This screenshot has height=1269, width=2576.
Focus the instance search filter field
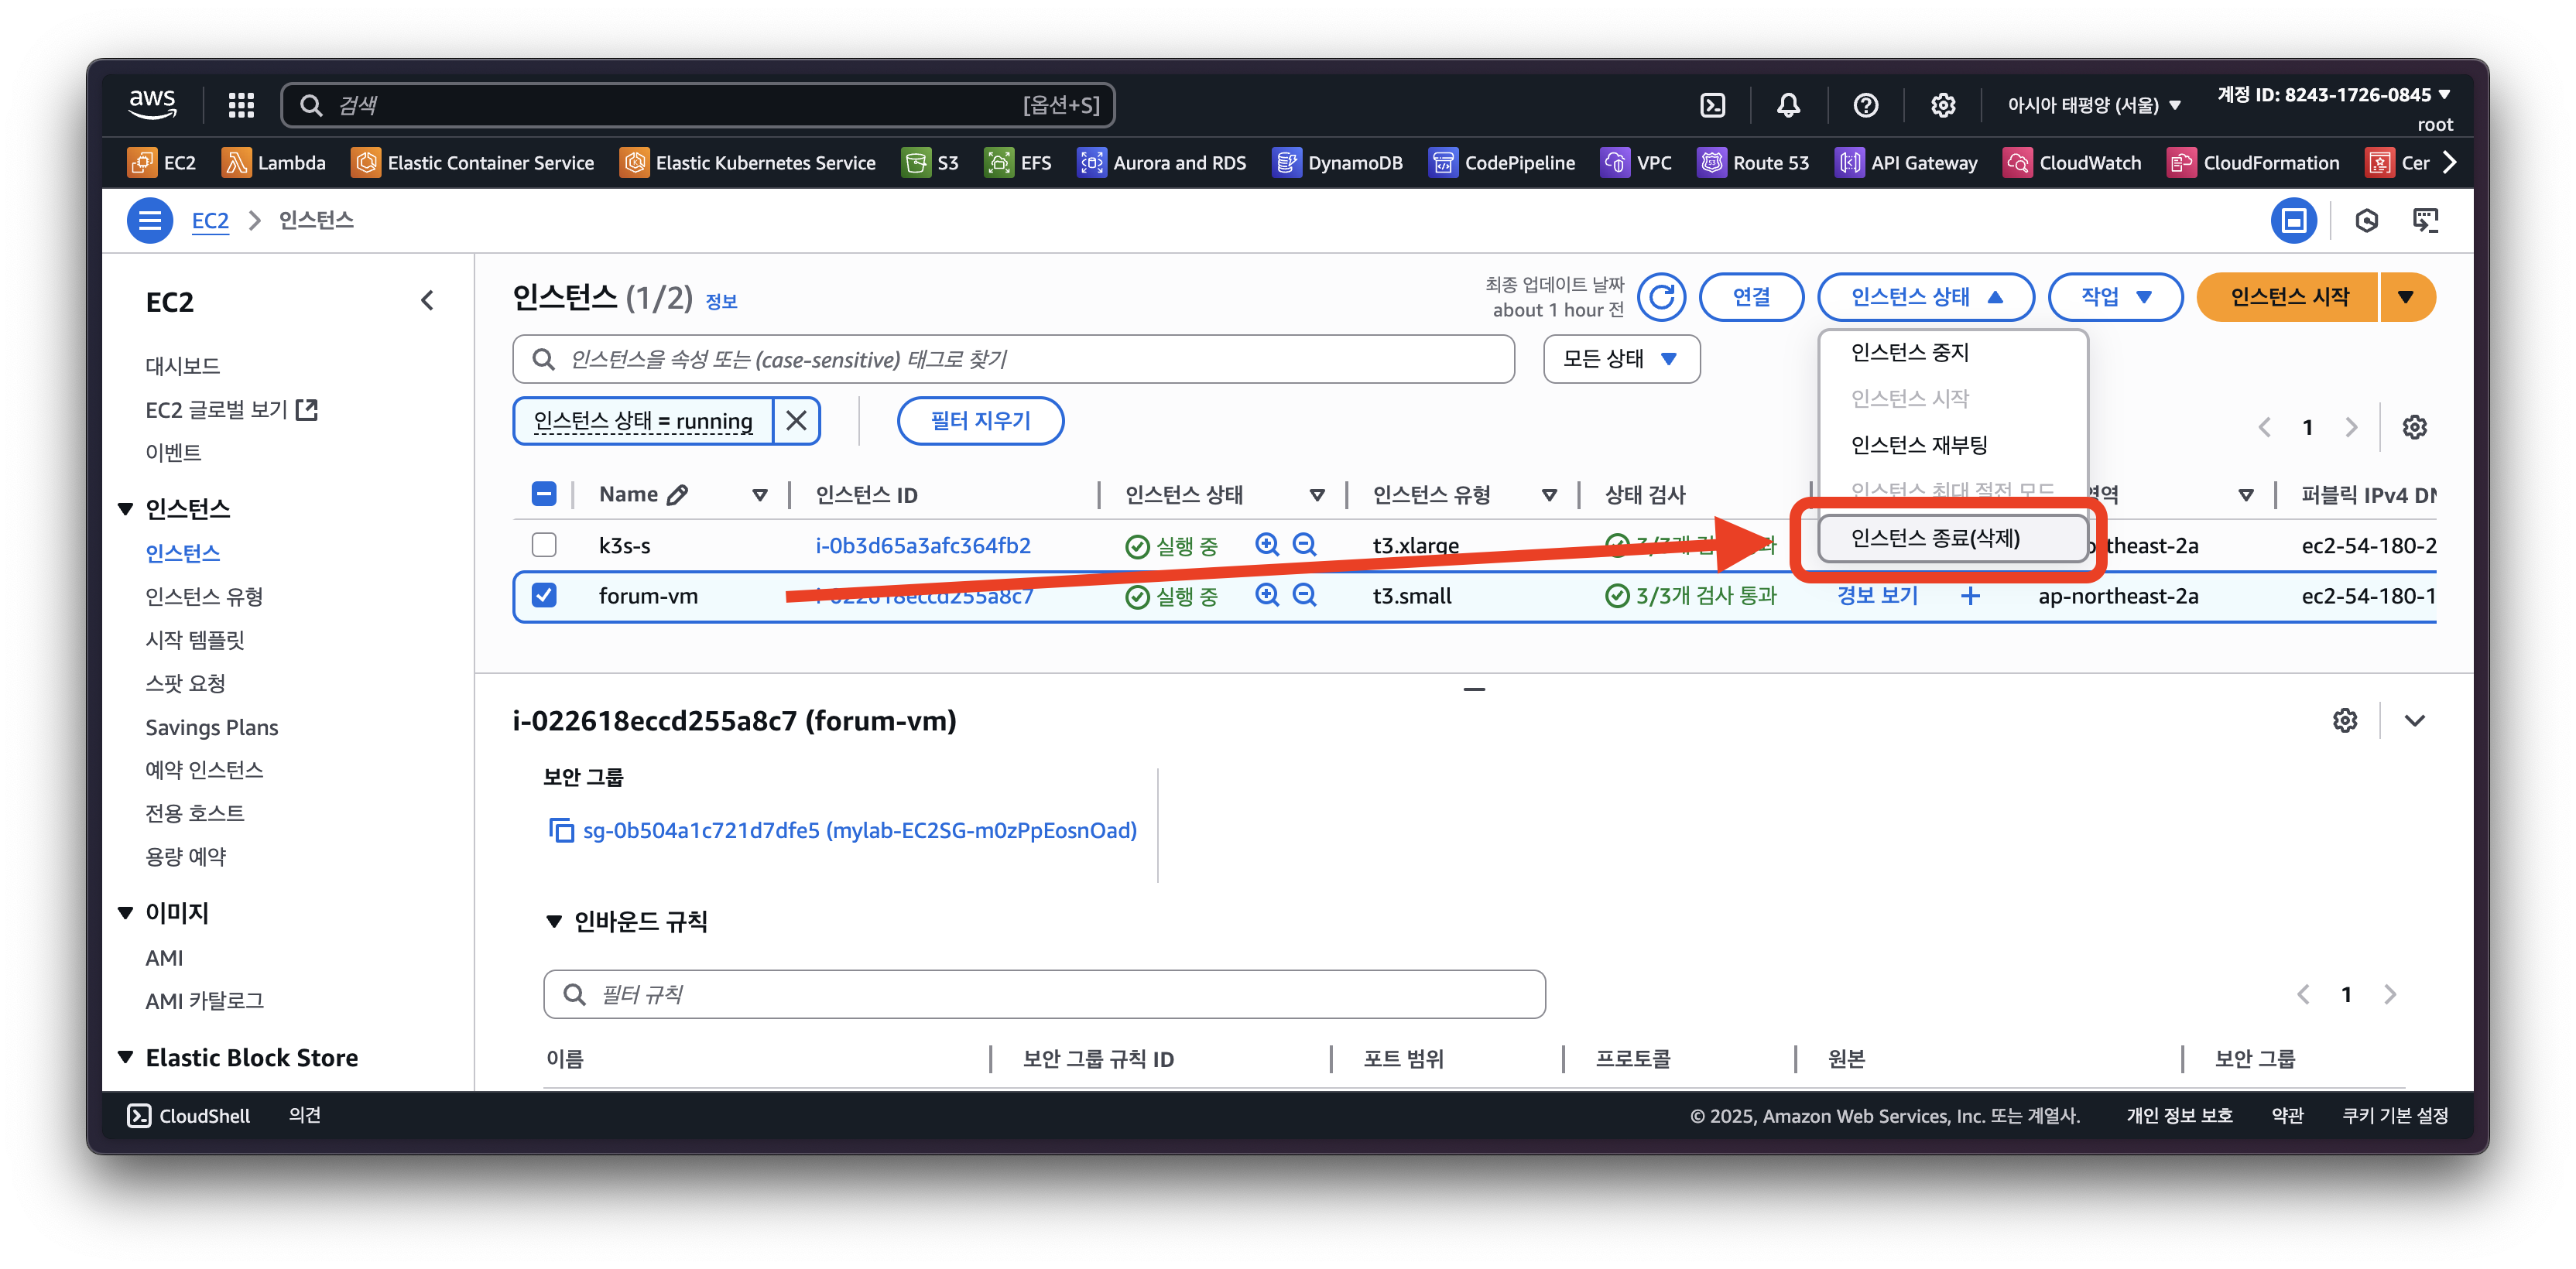[x=1013, y=359]
